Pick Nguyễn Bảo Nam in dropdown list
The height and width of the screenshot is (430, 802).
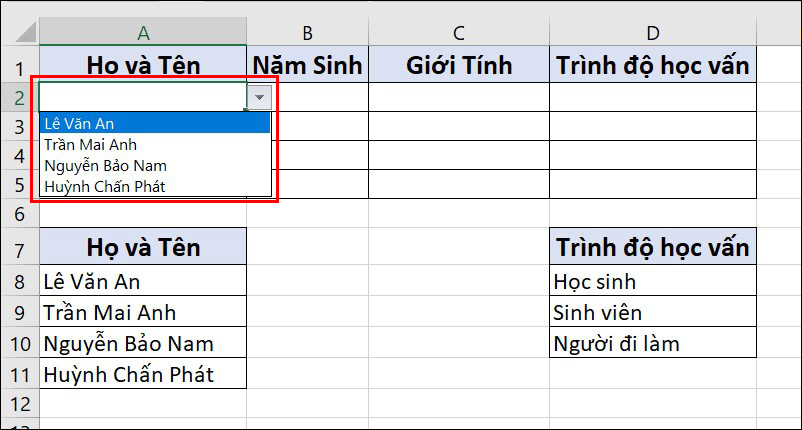(x=155, y=166)
